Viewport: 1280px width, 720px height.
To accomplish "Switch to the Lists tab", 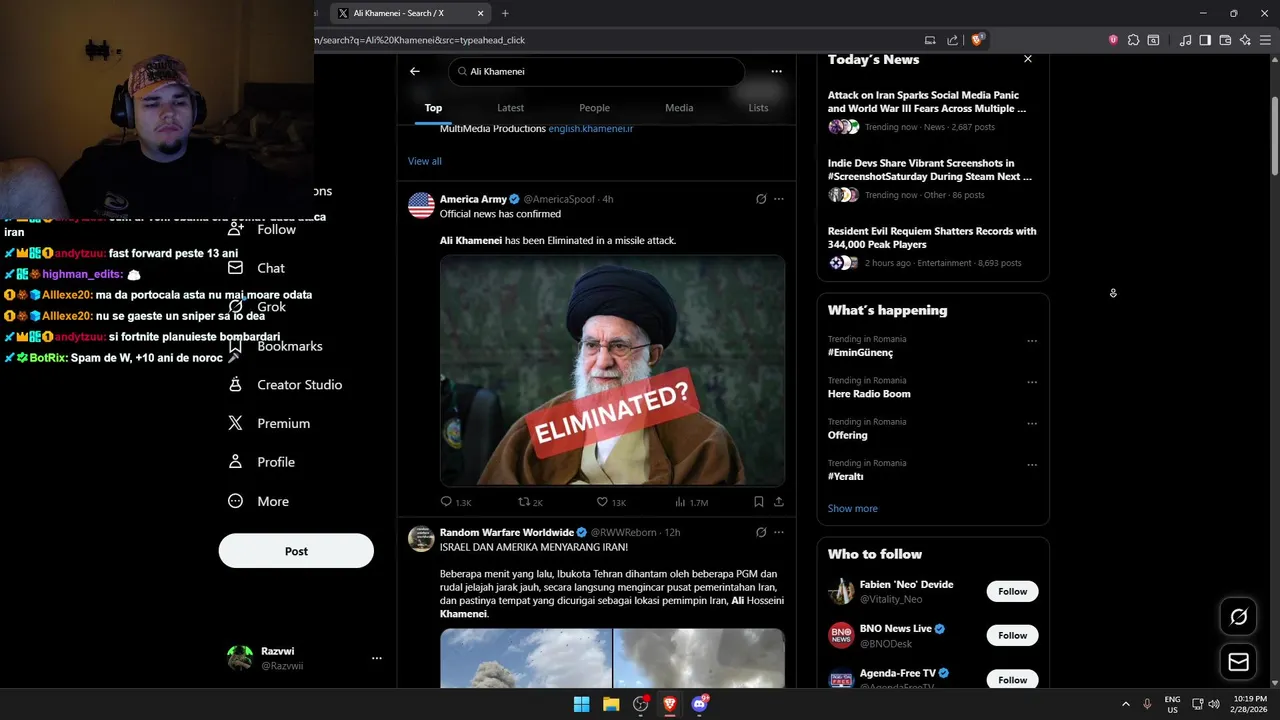I will point(758,108).
